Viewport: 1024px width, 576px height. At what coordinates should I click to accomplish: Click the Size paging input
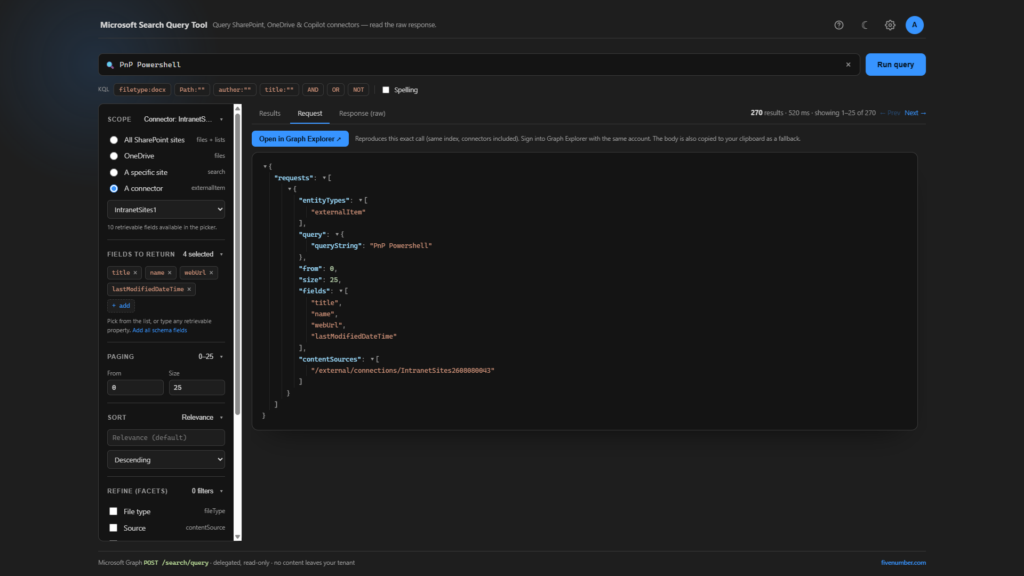(x=197, y=387)
